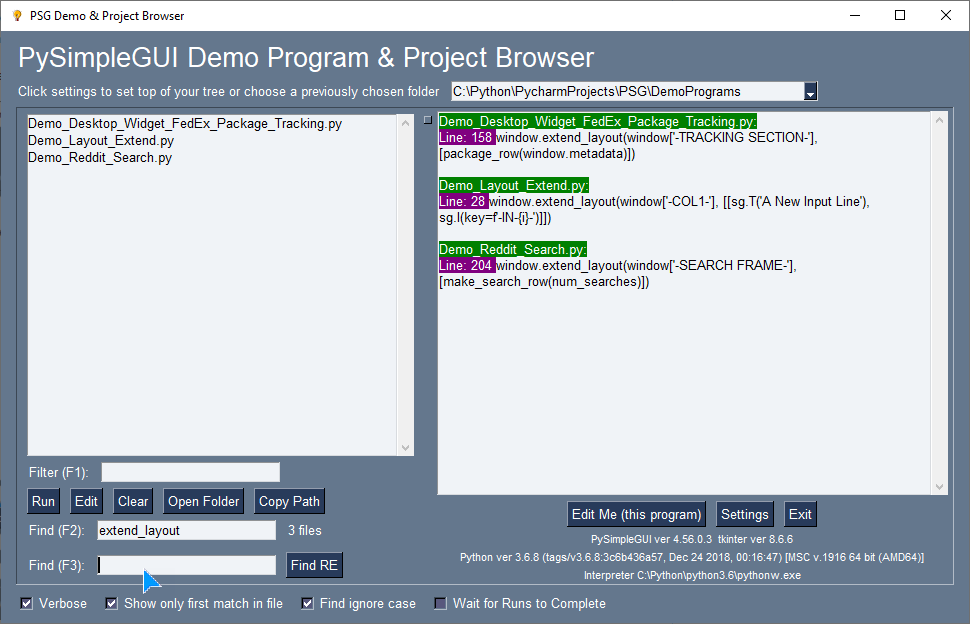Click Find RE to search with regex
The height and width of the screenshot is (624, 970).
pyautogui.click(x=314, y=565)
